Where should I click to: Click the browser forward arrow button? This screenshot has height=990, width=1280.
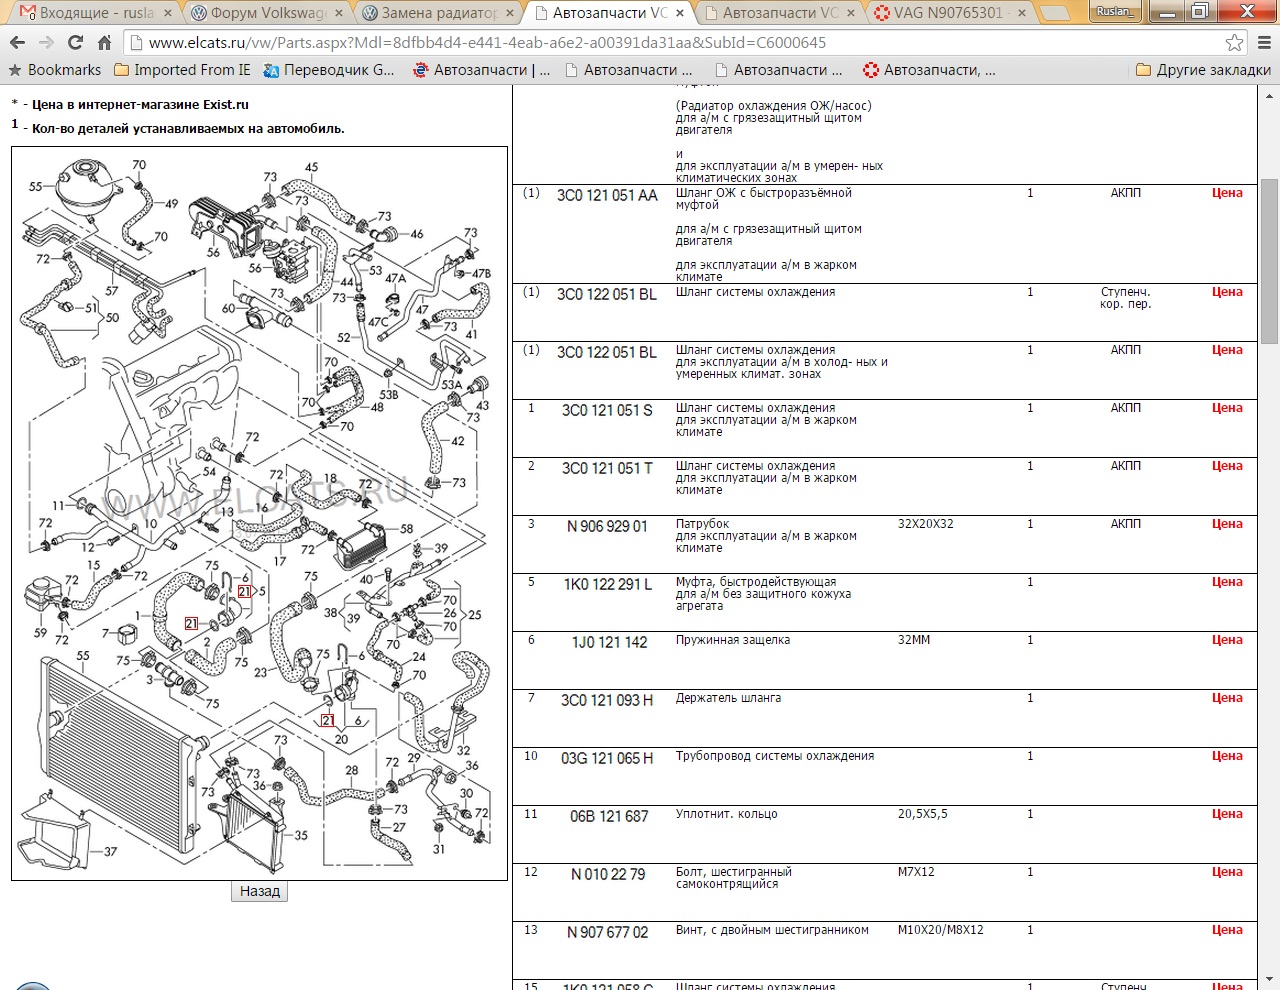[46, 43]
